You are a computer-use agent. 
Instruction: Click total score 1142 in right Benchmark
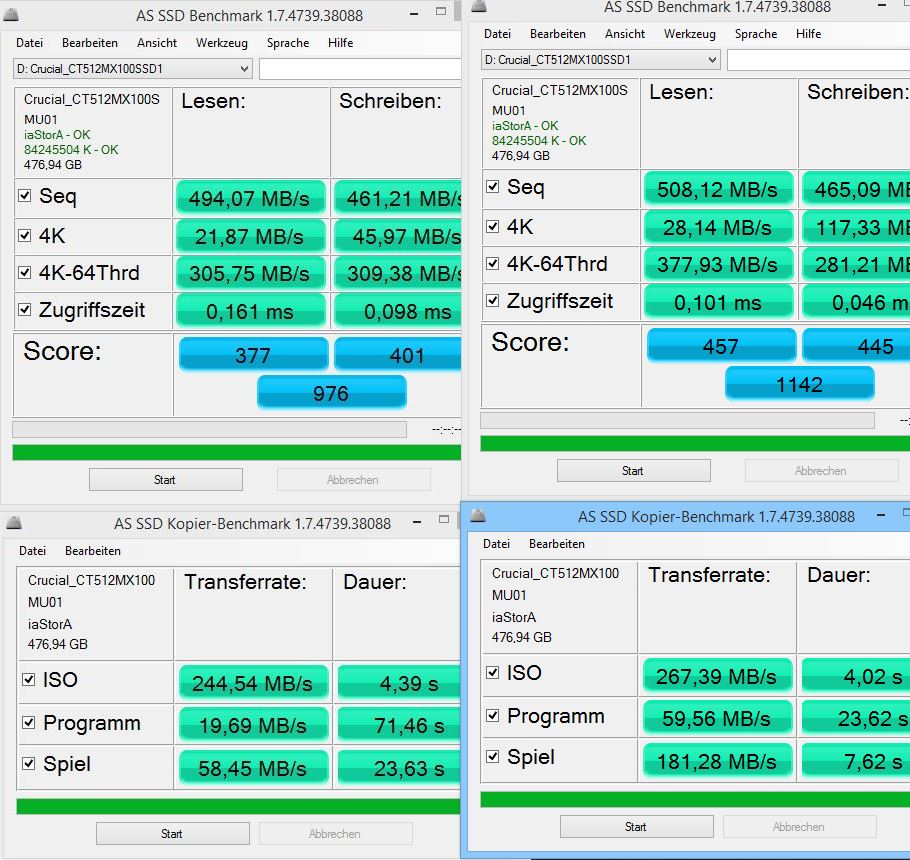799,384
